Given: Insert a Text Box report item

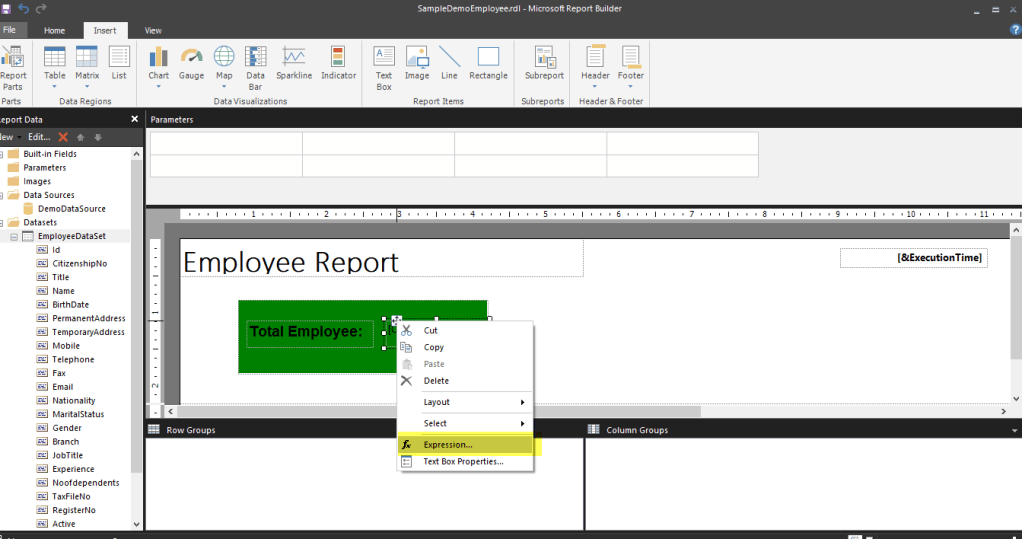Looking at the screenshot, I should [x=383, y=65].
